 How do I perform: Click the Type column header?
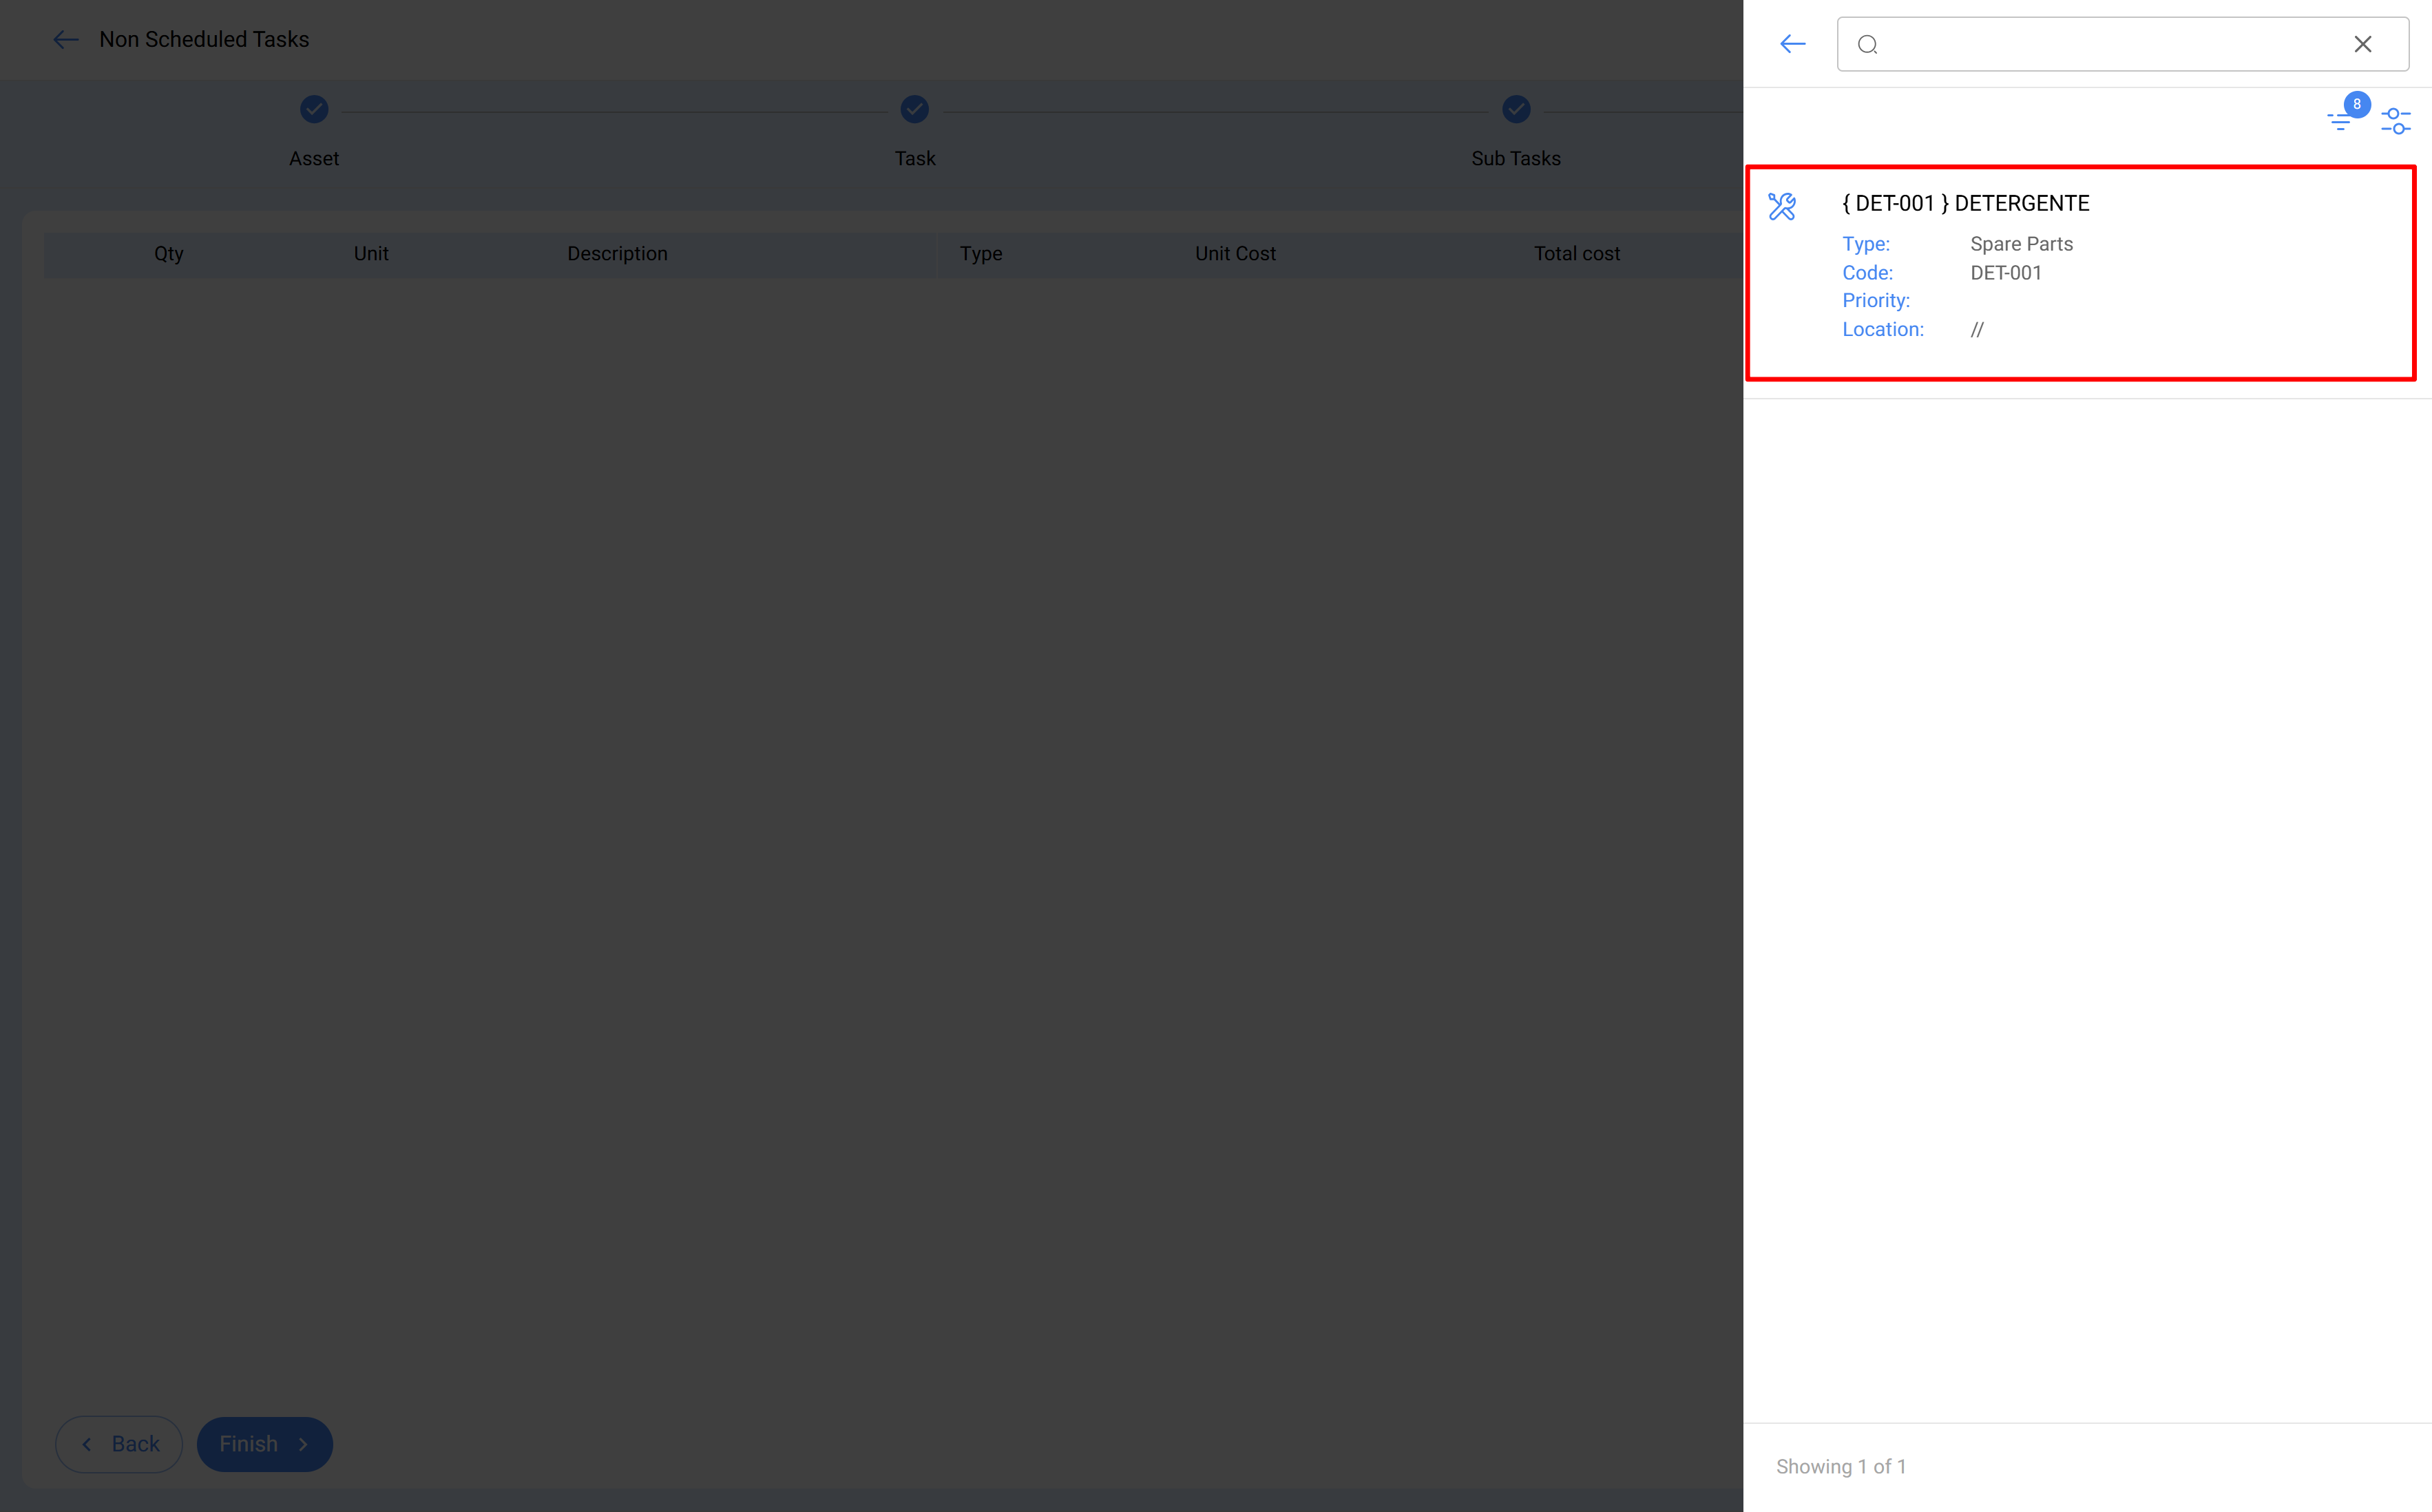(981, 254)
